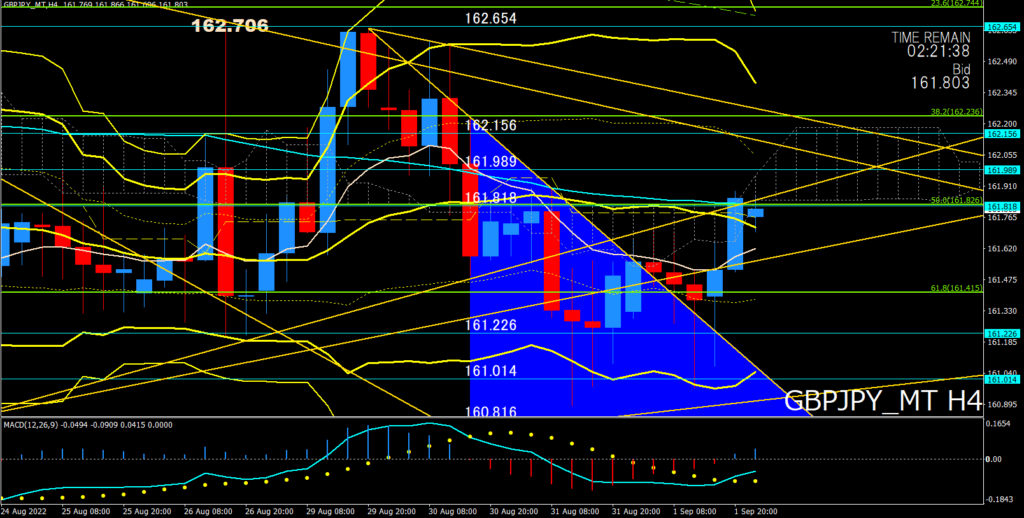Image resolution: width=1024 pixels, height=518 pixels.
Task: Click the 0.1654 MACD scale value
Action: (998, 424)
